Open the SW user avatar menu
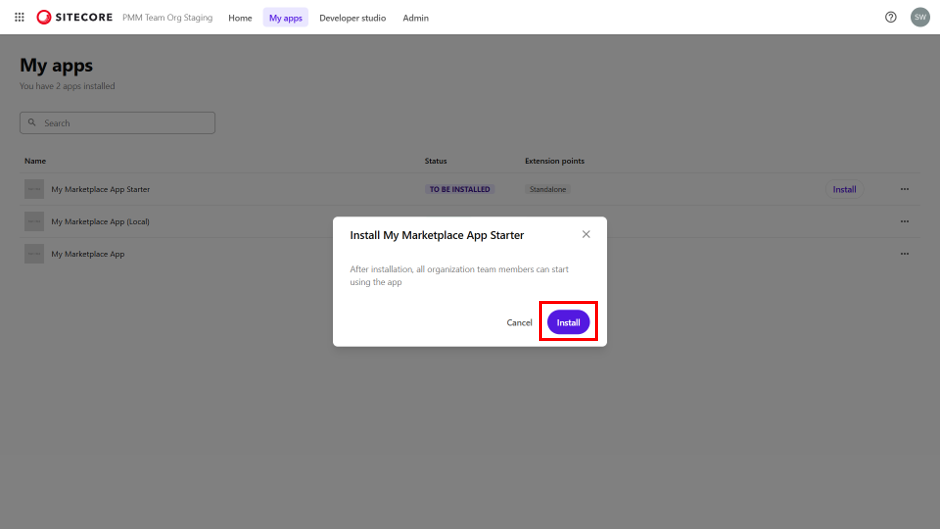Viewport: 940px width, 529px height. coord(920,17)
